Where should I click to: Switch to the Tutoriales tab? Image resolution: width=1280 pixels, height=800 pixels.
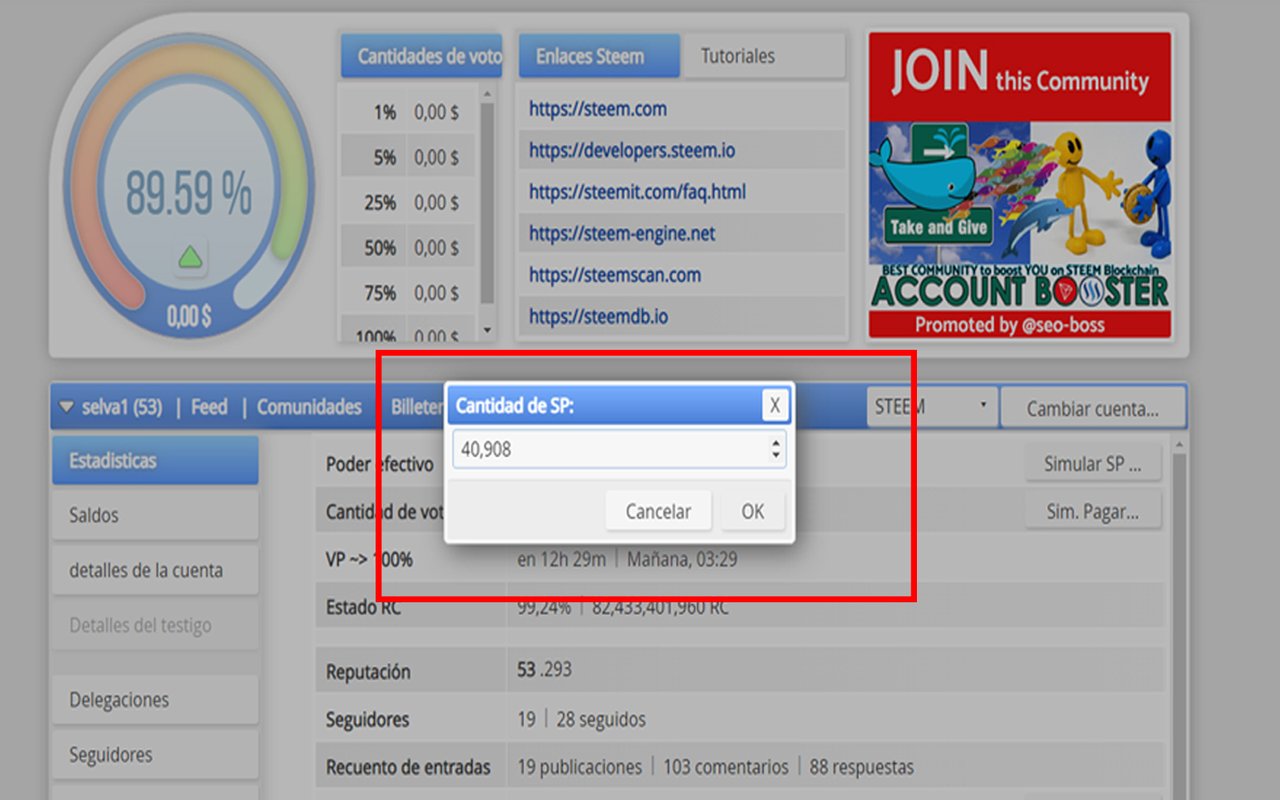[x=763, y=56]
